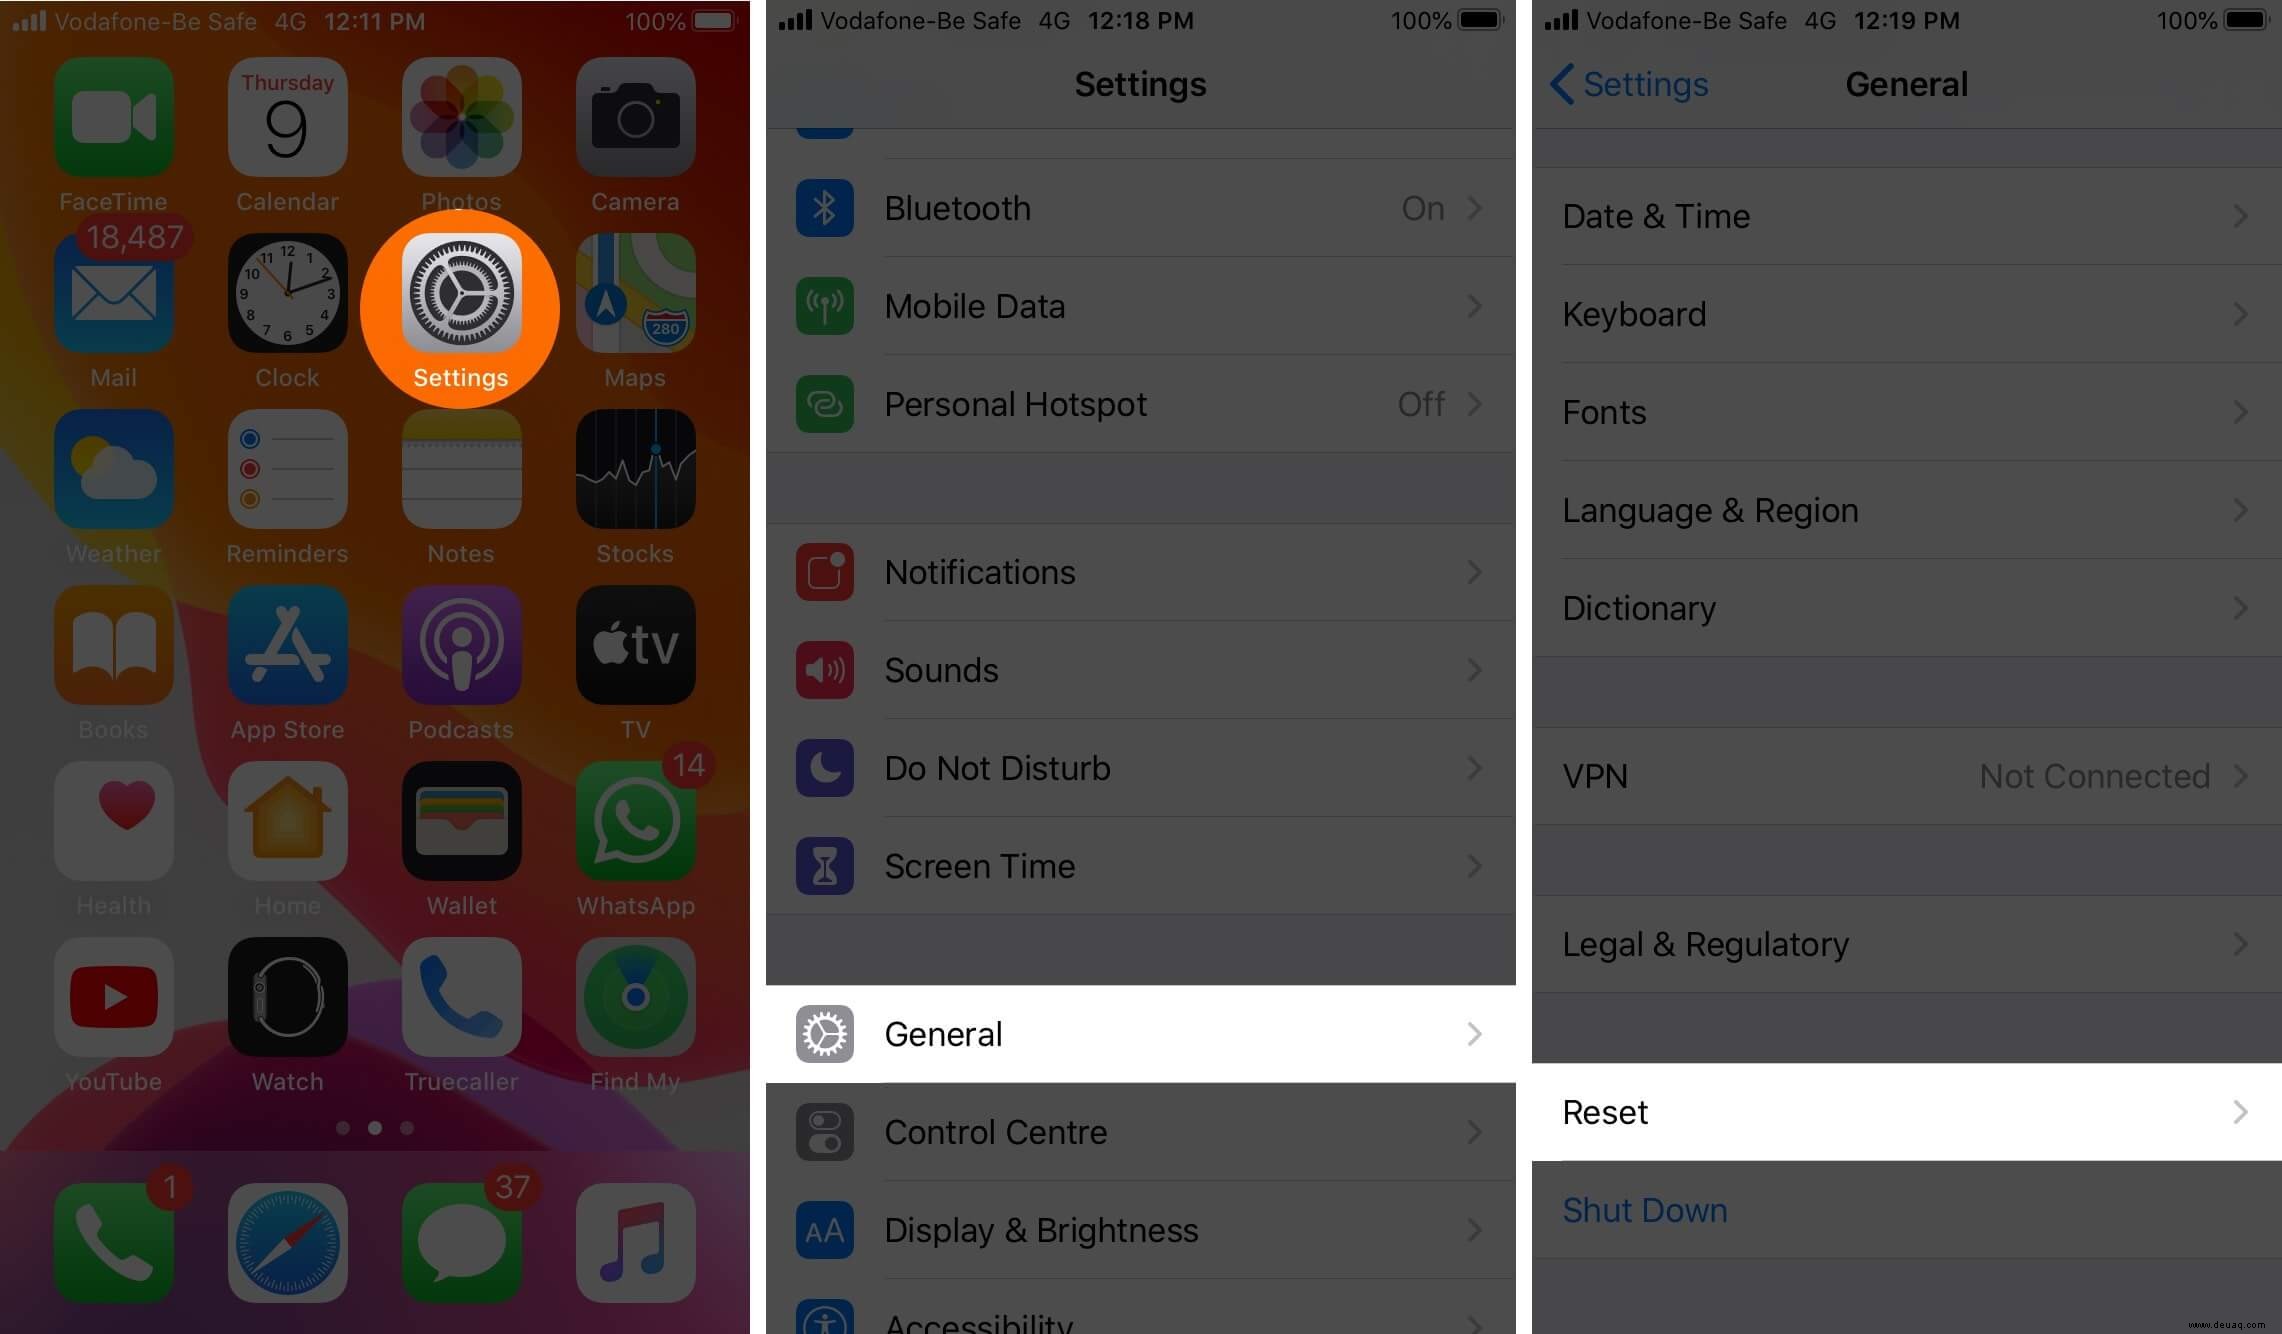This screenshot has width=2282, height=1334.
Task: Tap Shut Down to power off device
Action: [1645, 1210]
